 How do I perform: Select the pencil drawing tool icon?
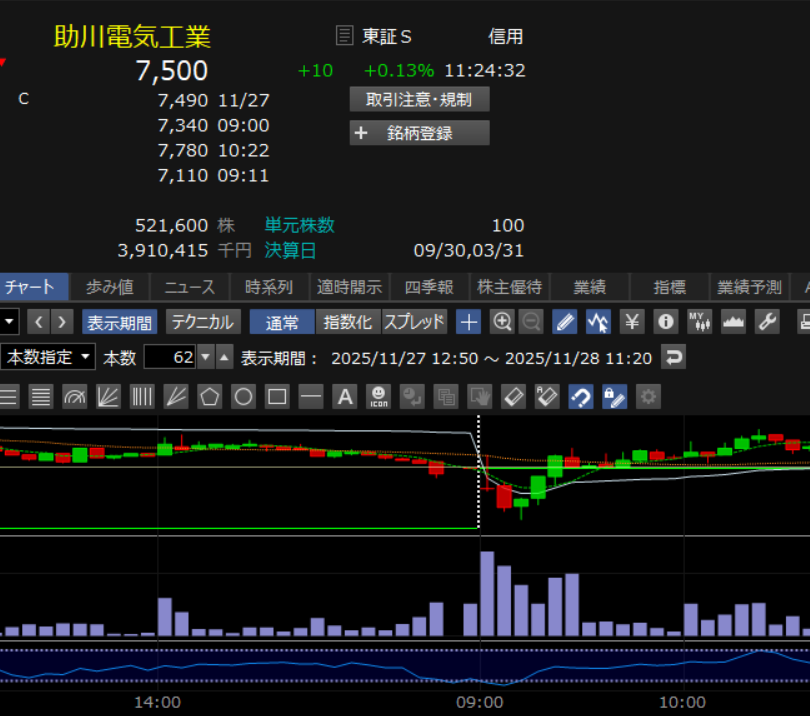pyautogui.click(x=565, y=322)
